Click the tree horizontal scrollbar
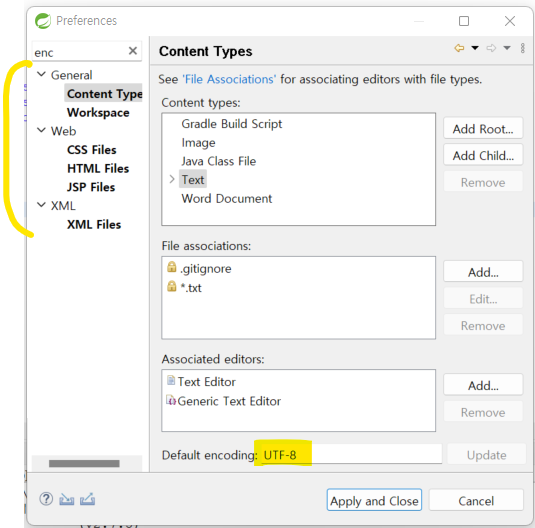 [x=84, y=463]
